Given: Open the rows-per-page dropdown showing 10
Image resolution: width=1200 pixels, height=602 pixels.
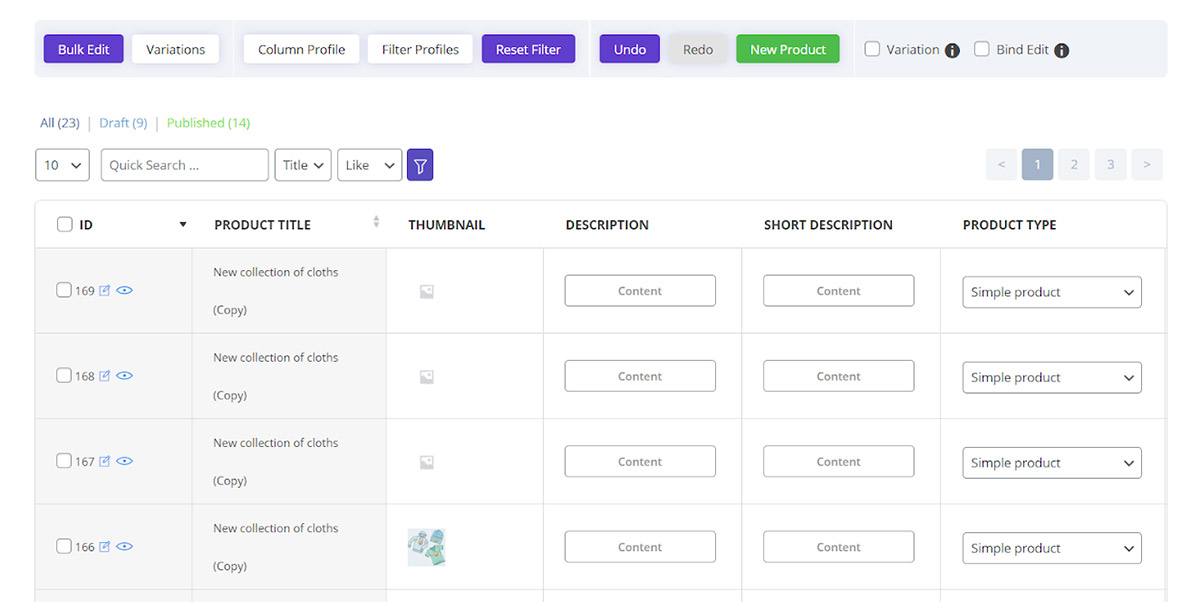Looking at the screenshot, I should click(x=62, y=165).
